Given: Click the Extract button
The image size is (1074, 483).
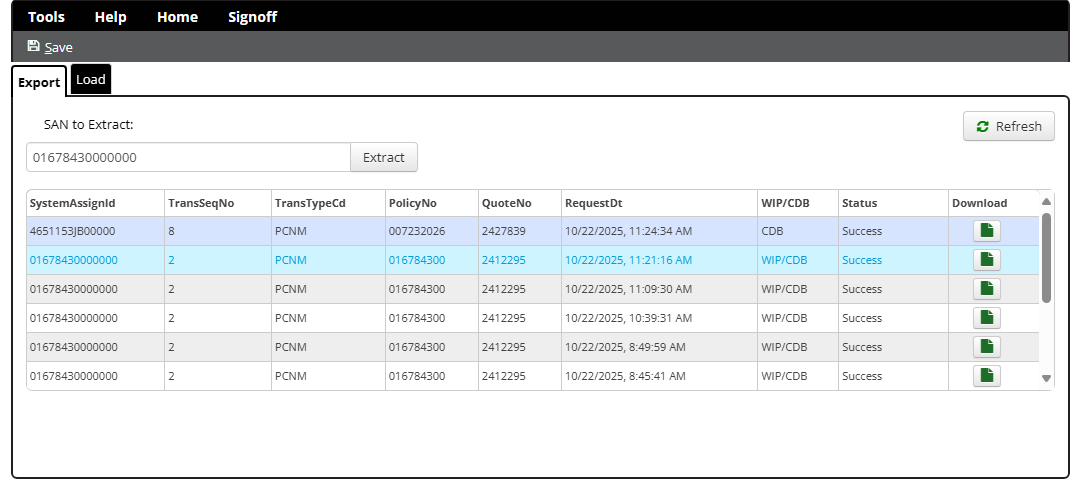Looking at the screenshot, I should [383, 157].
